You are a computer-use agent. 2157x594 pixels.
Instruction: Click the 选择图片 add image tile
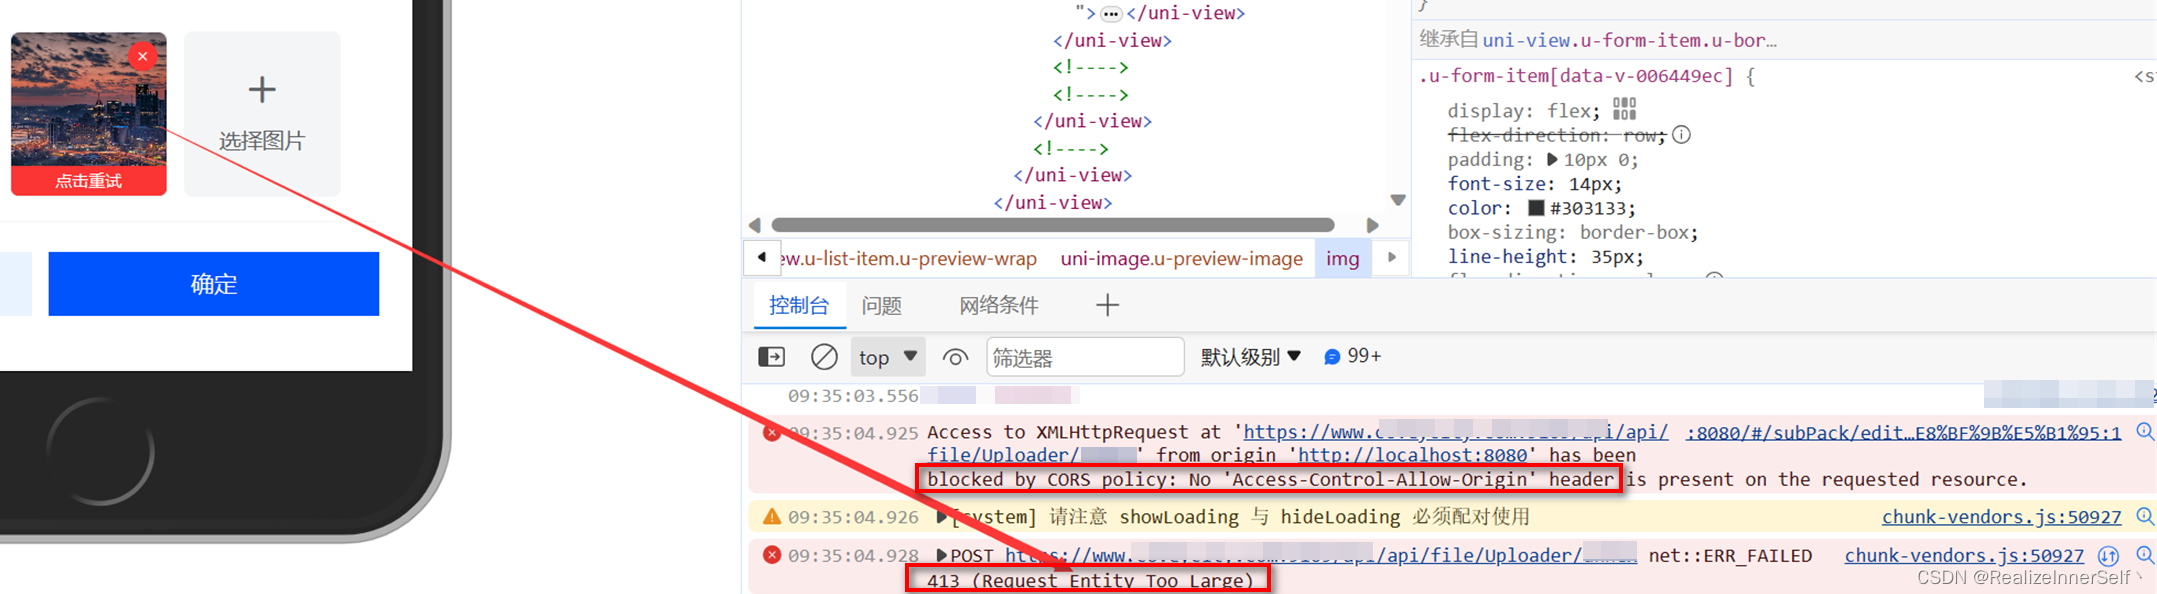(262, 113)
